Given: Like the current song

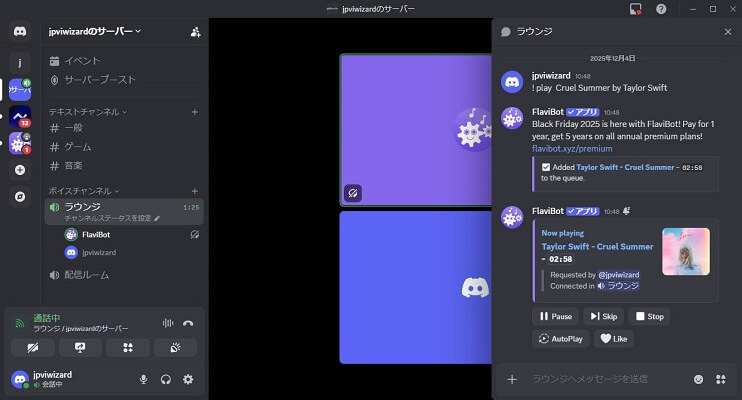Looking at the screenshot, I should [x=614, y=338].
